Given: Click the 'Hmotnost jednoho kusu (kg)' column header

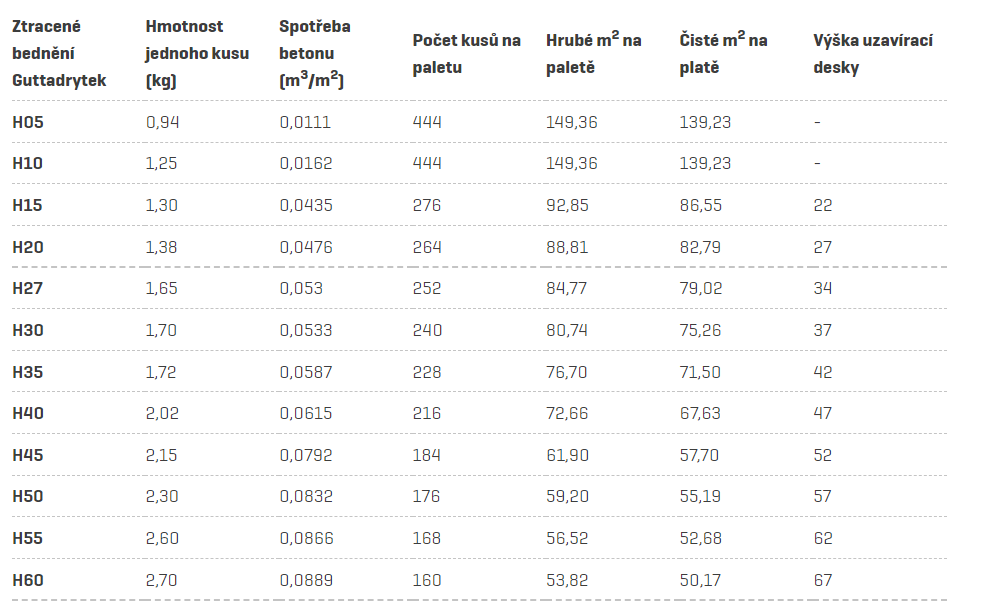Looking at the screenshot, I should (197, 54).
